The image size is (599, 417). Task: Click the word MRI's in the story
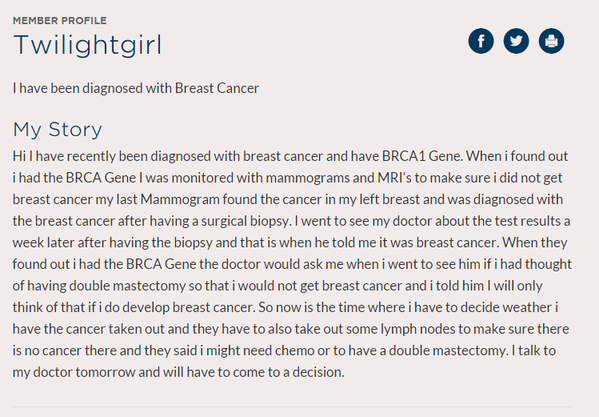(395, 178)
